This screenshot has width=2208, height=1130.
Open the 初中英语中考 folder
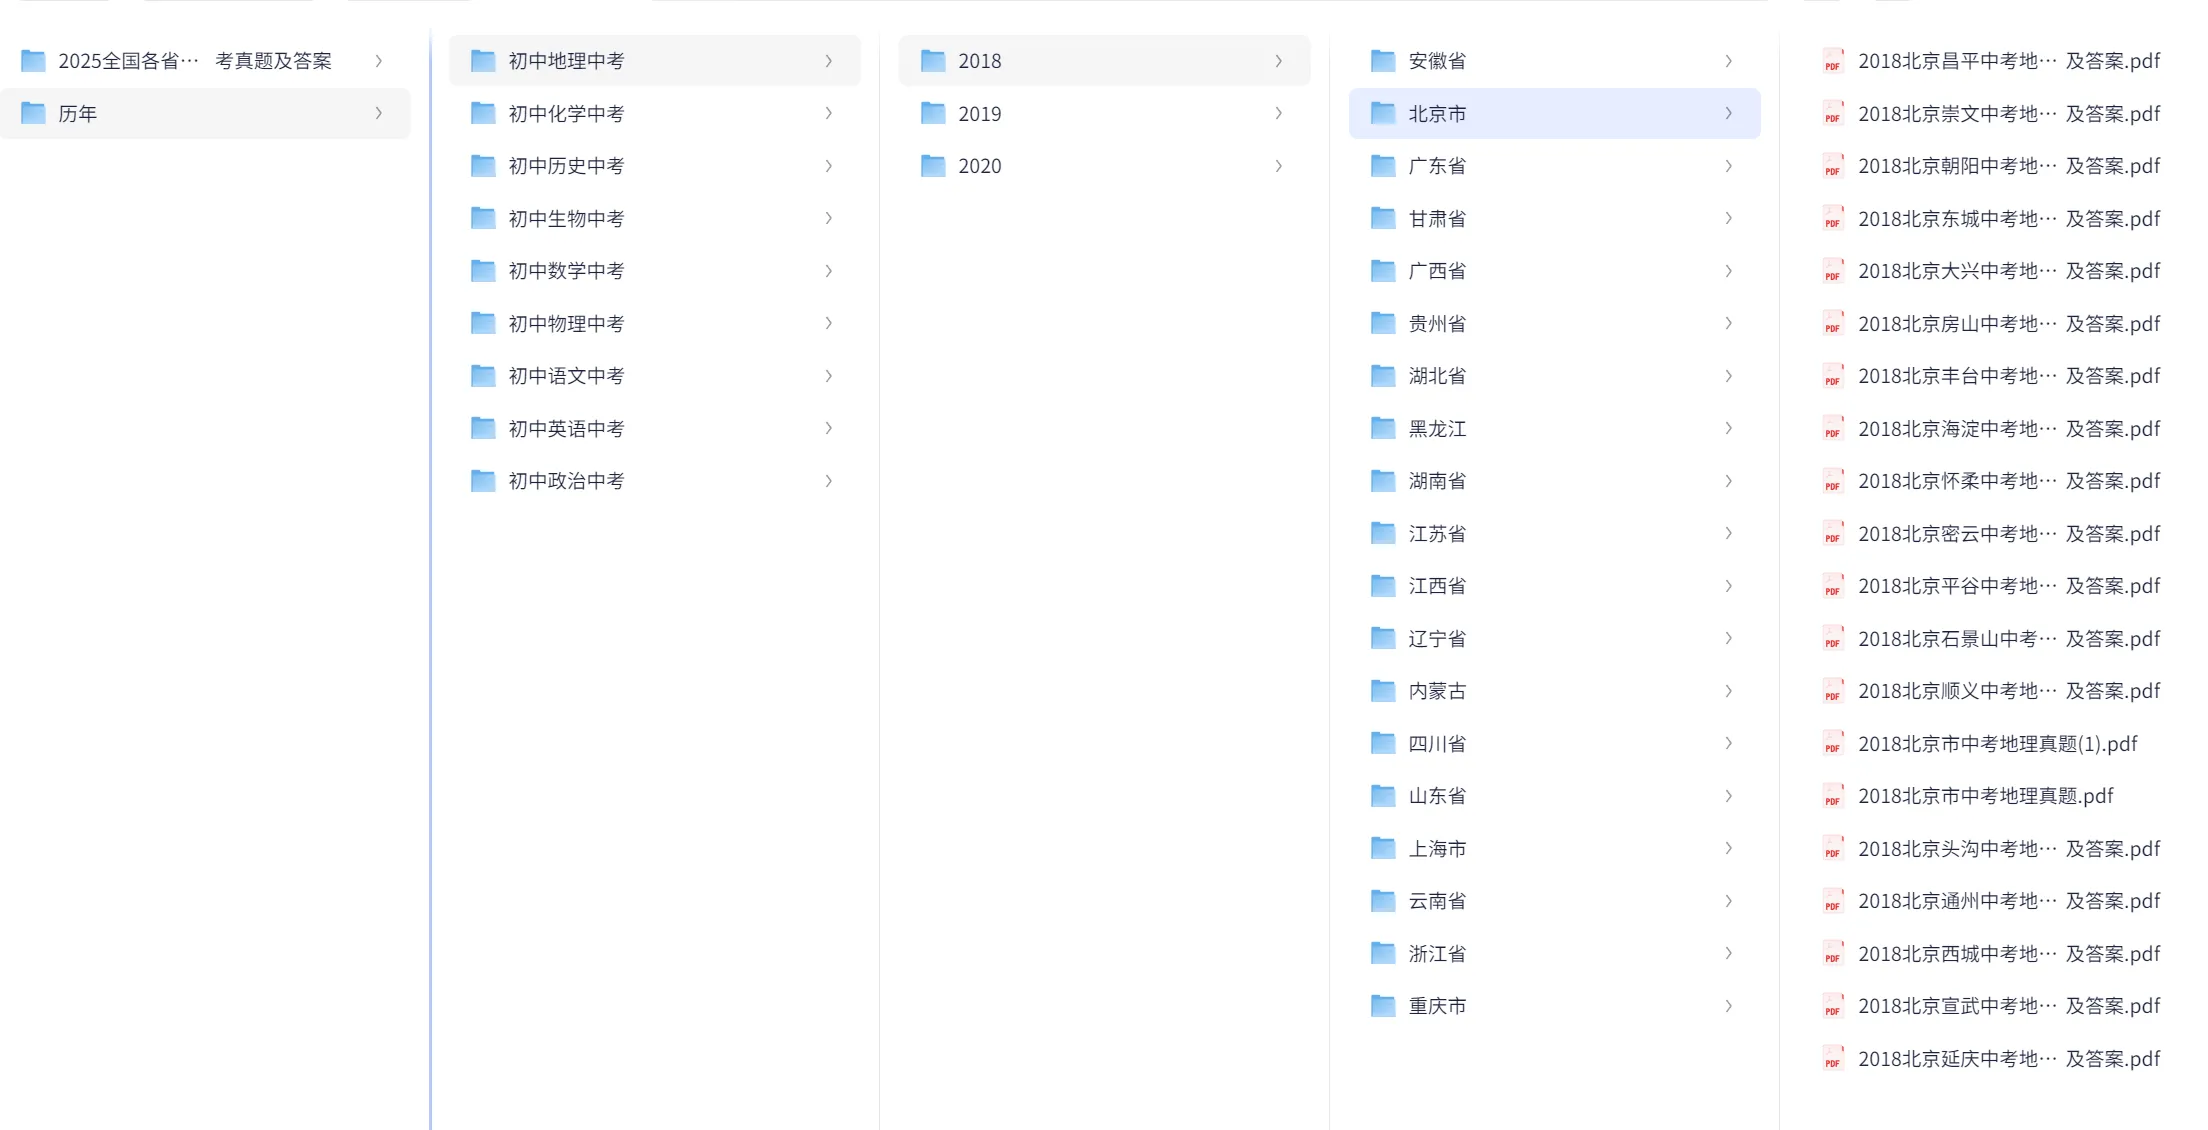tap(566, 429)
